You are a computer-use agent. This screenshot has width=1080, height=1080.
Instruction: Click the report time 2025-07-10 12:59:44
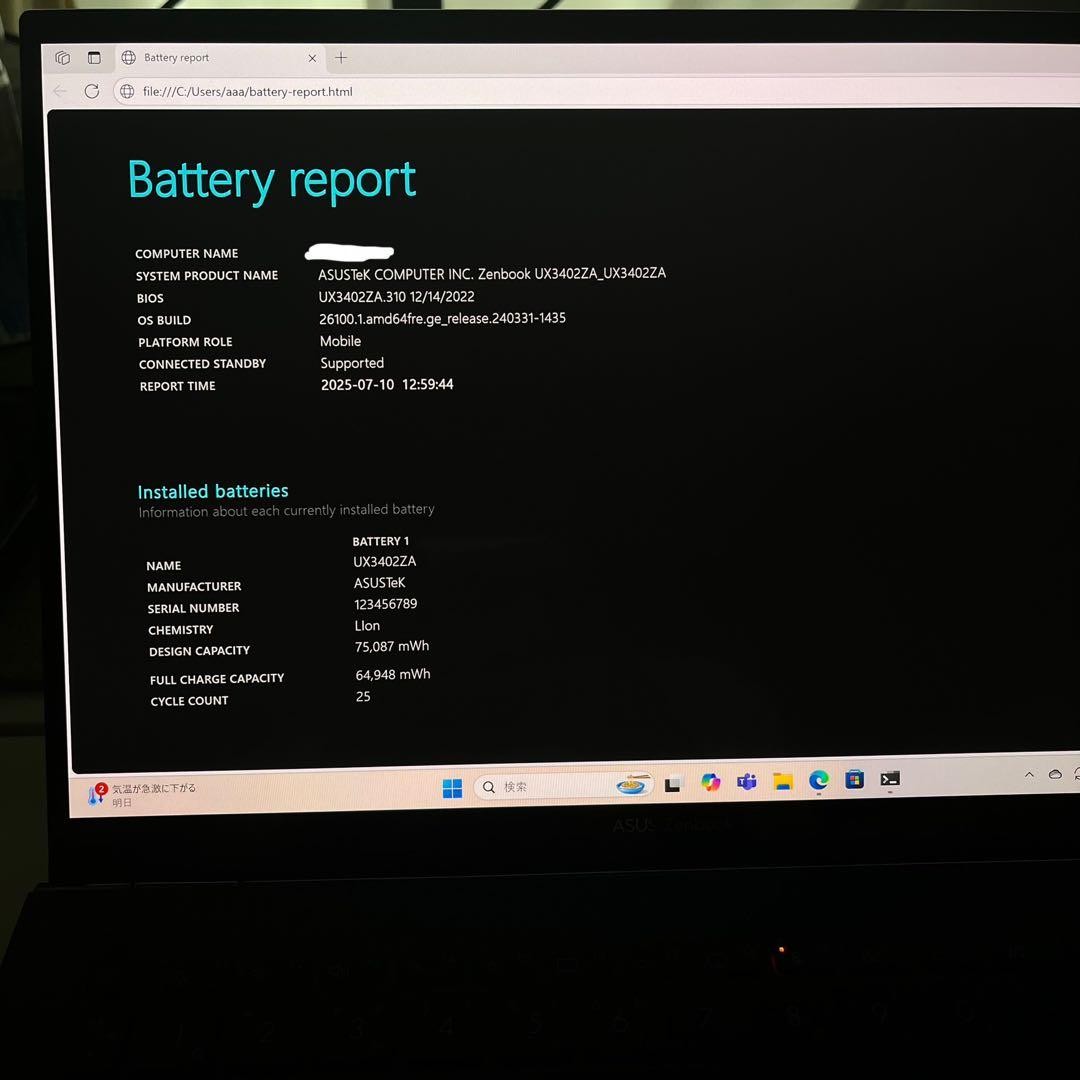(x=387, y=385)
